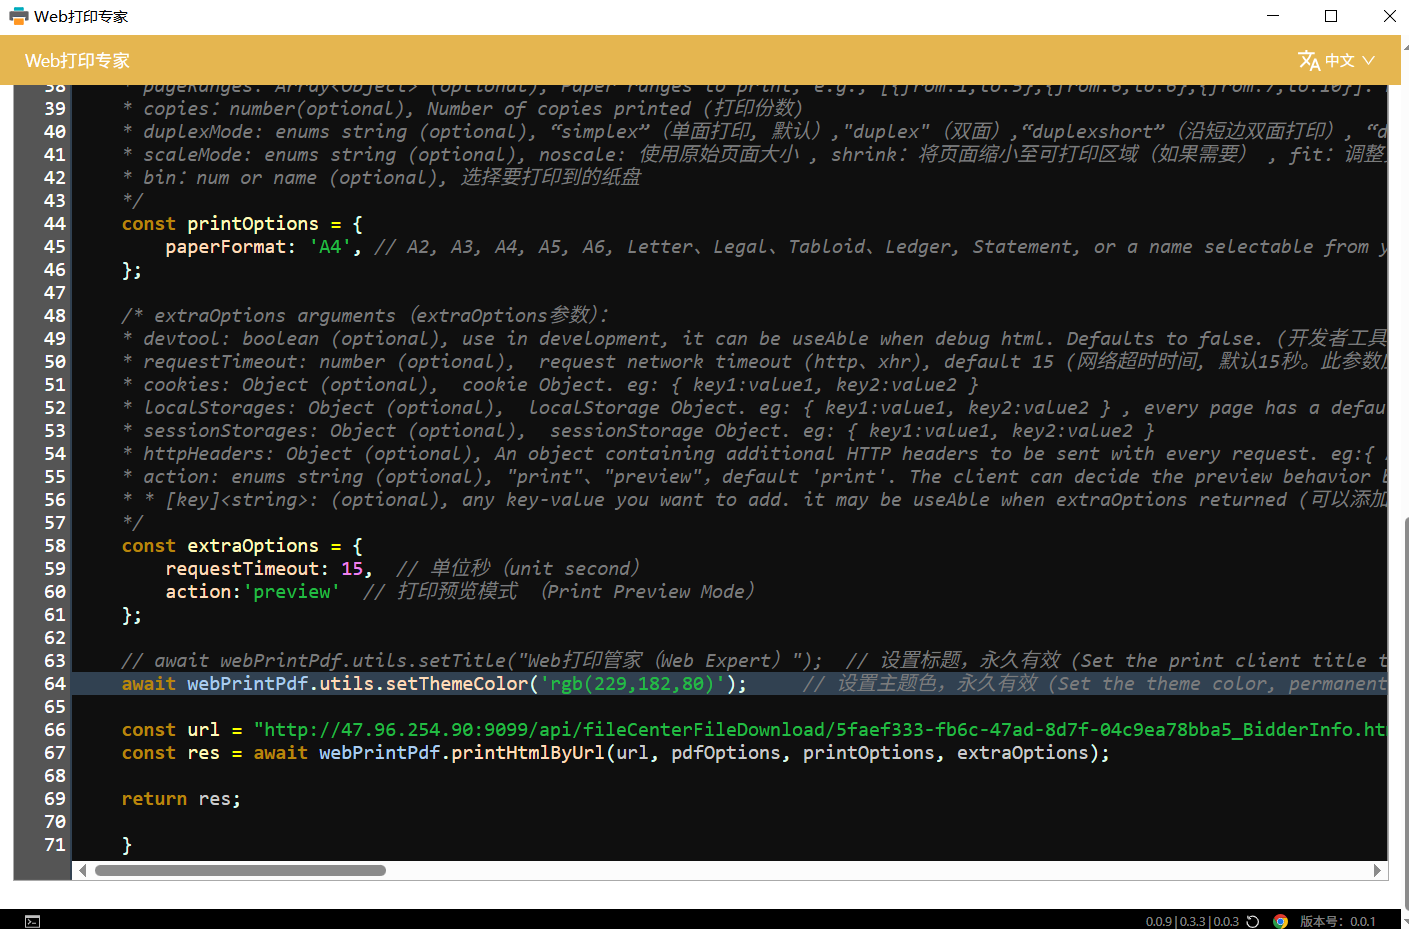Viewport: 1409px width, 929px height.
Task: Click the 版本号 0.0.1 version label
Action: [1337, 921]
